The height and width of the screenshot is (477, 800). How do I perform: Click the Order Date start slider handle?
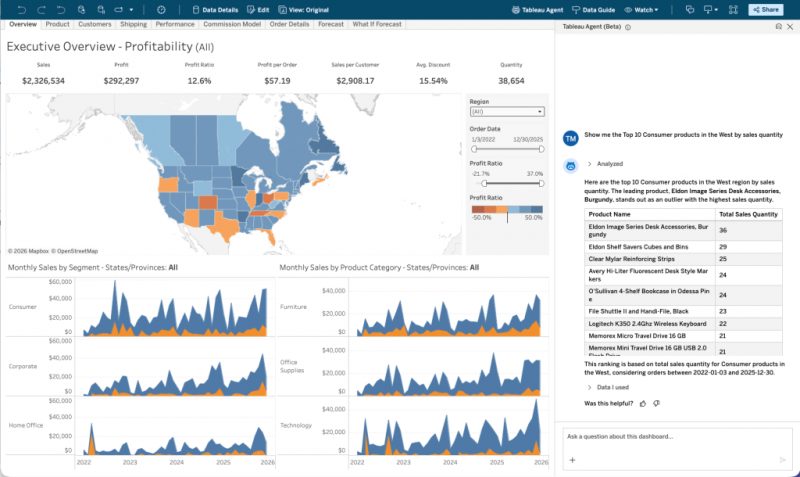coord(474,149)
